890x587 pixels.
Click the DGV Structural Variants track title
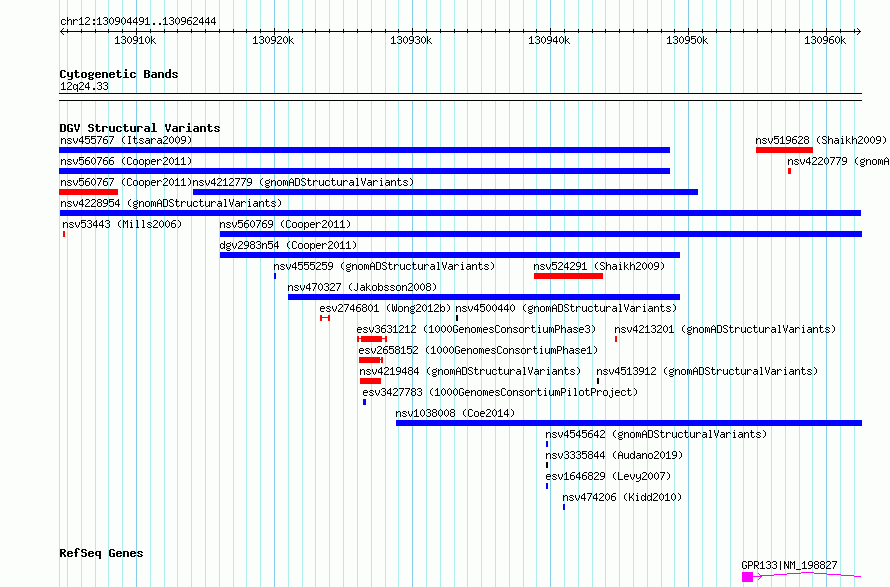click(140, 128)
